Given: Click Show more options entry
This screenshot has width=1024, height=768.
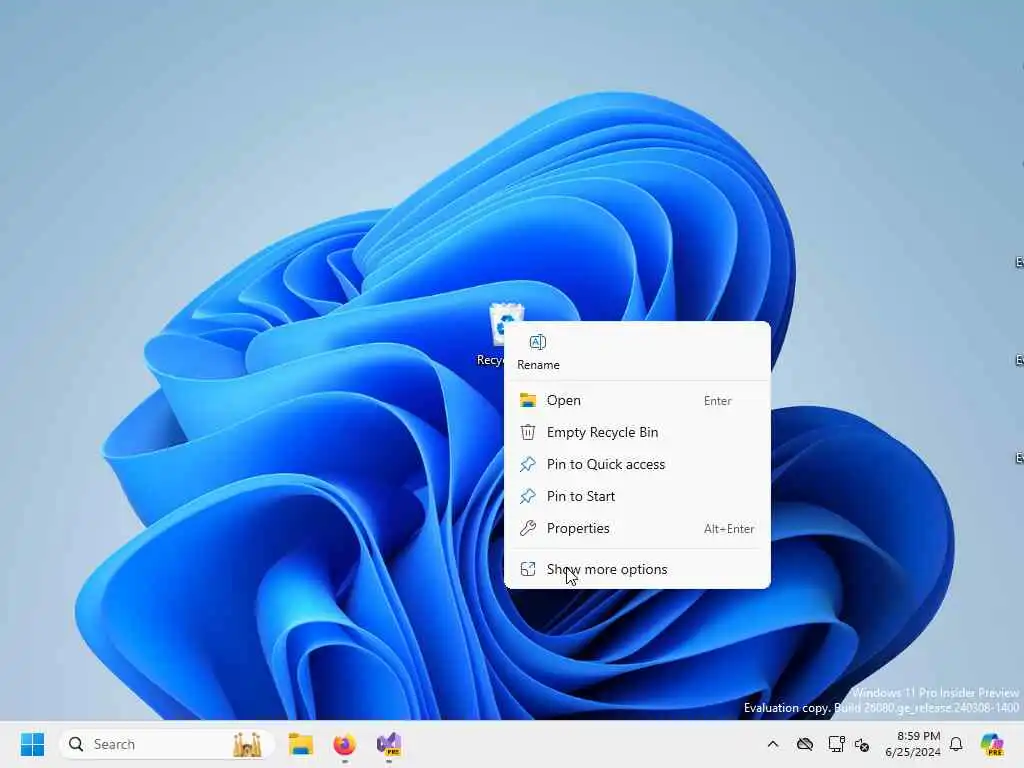Looking at the screenshot, I should click(637, 569).
